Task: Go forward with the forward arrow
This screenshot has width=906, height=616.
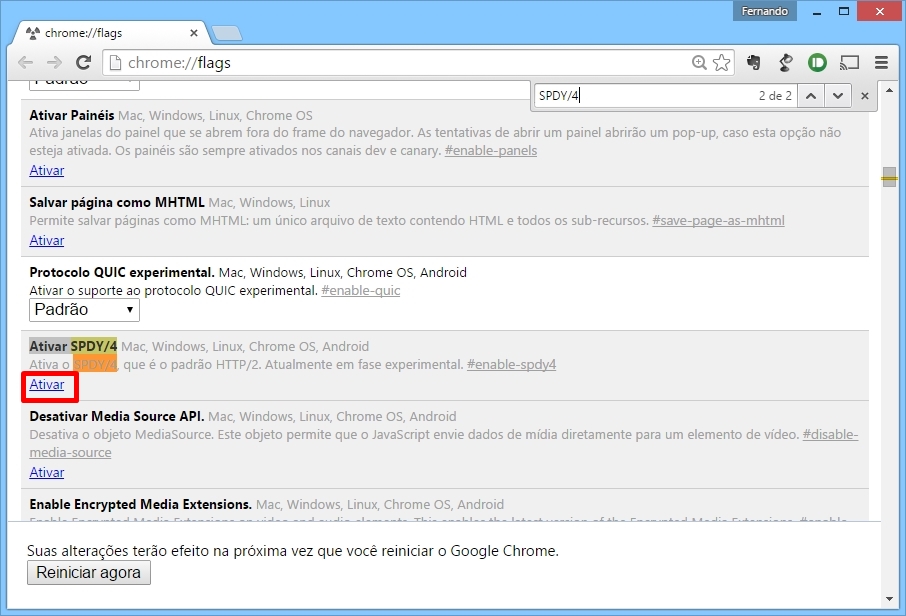Action: tap(54, 62)
